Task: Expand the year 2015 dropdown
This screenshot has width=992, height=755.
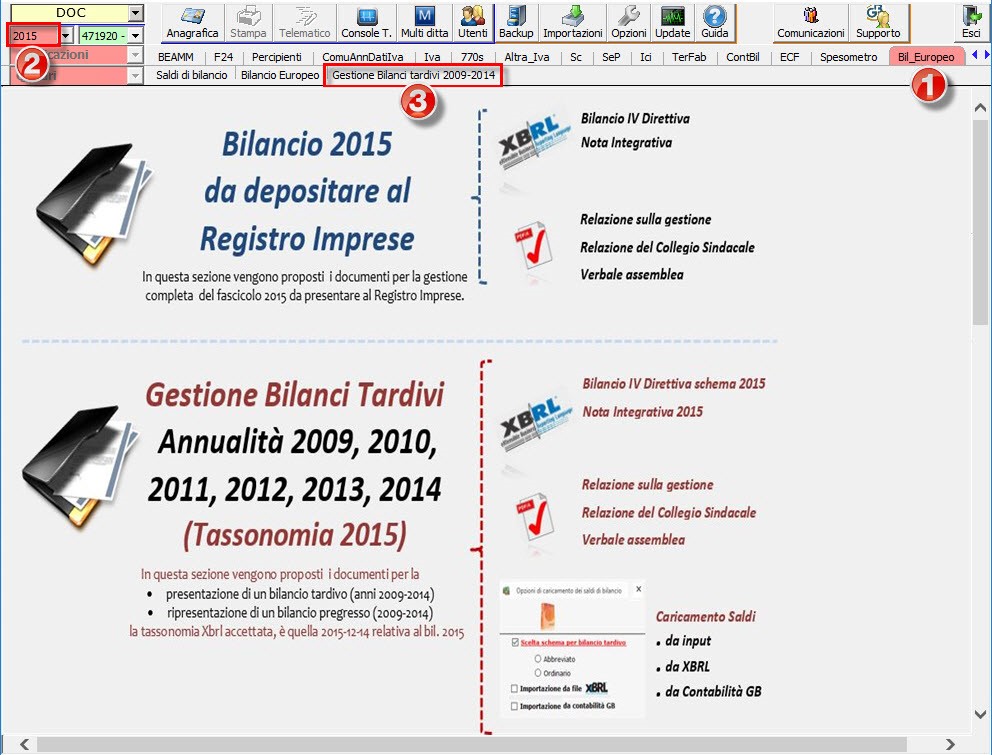Action: click(66, 36)
